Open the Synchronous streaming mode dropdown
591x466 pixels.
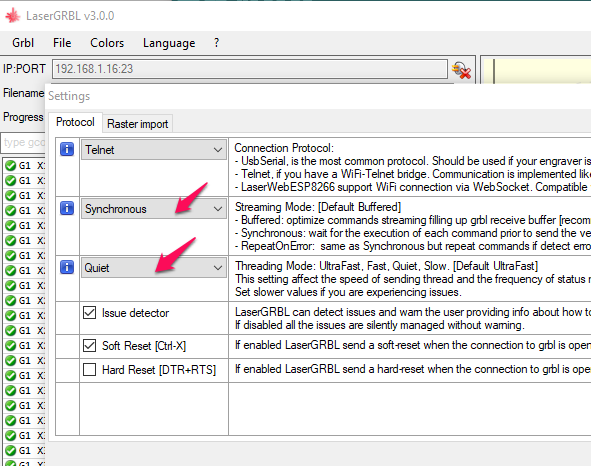coord(154,208)
